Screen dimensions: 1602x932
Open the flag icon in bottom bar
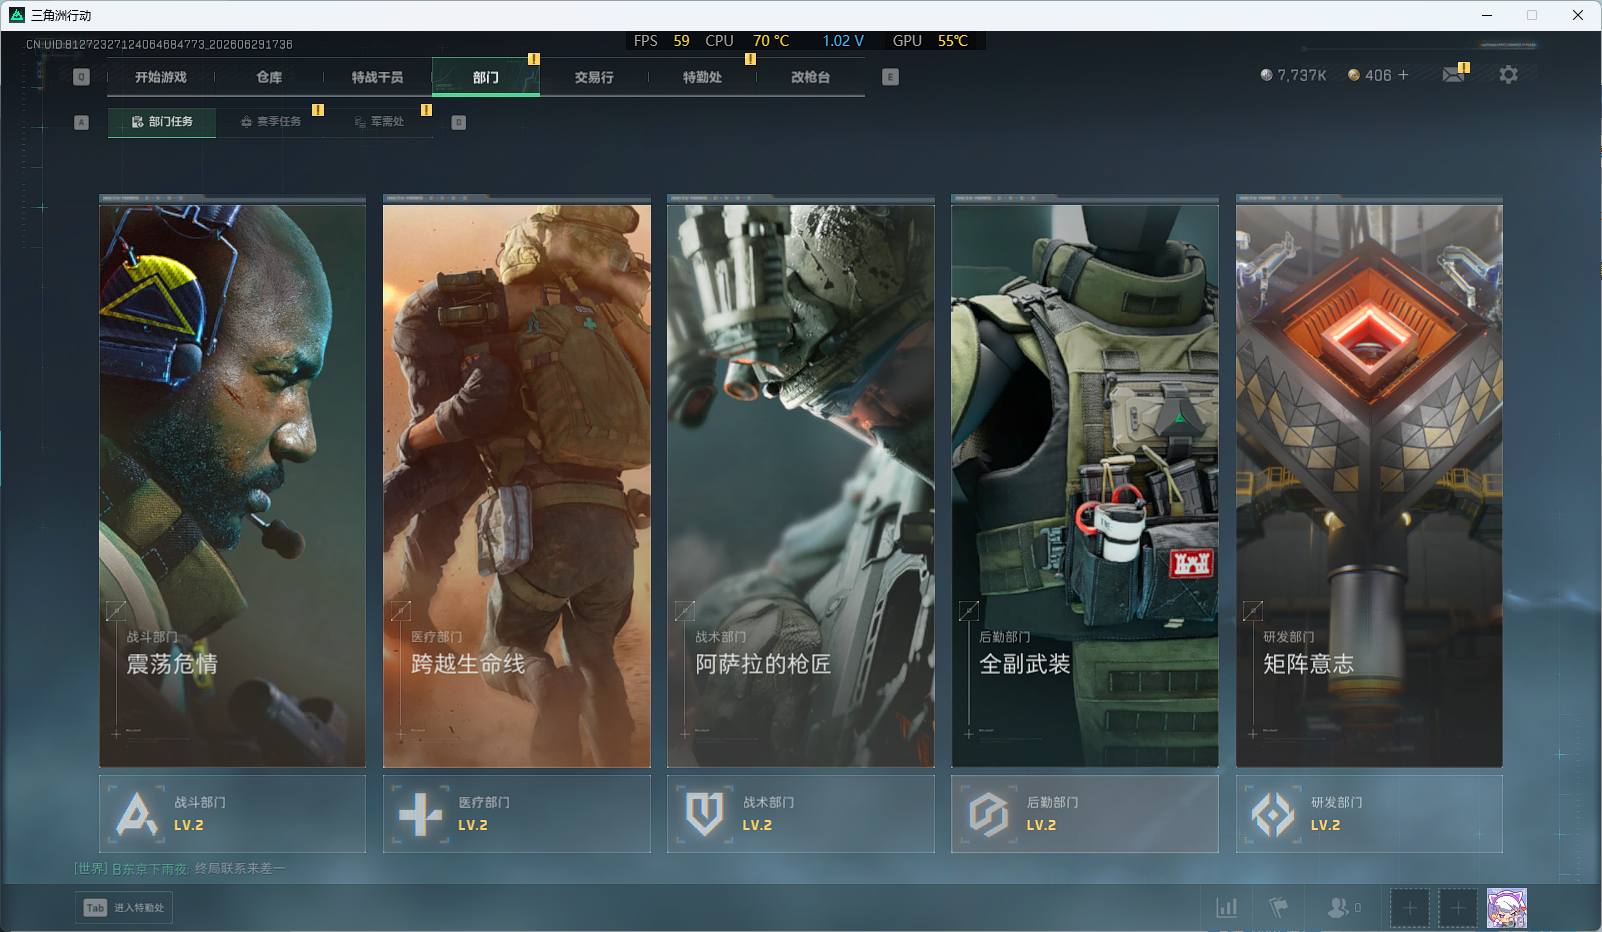tap(1278, 907)
